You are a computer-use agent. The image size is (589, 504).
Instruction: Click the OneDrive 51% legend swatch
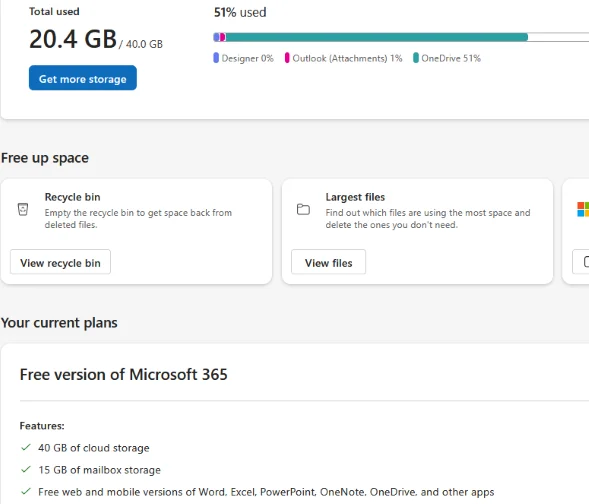pyautogui.click(x=416, y=58)
